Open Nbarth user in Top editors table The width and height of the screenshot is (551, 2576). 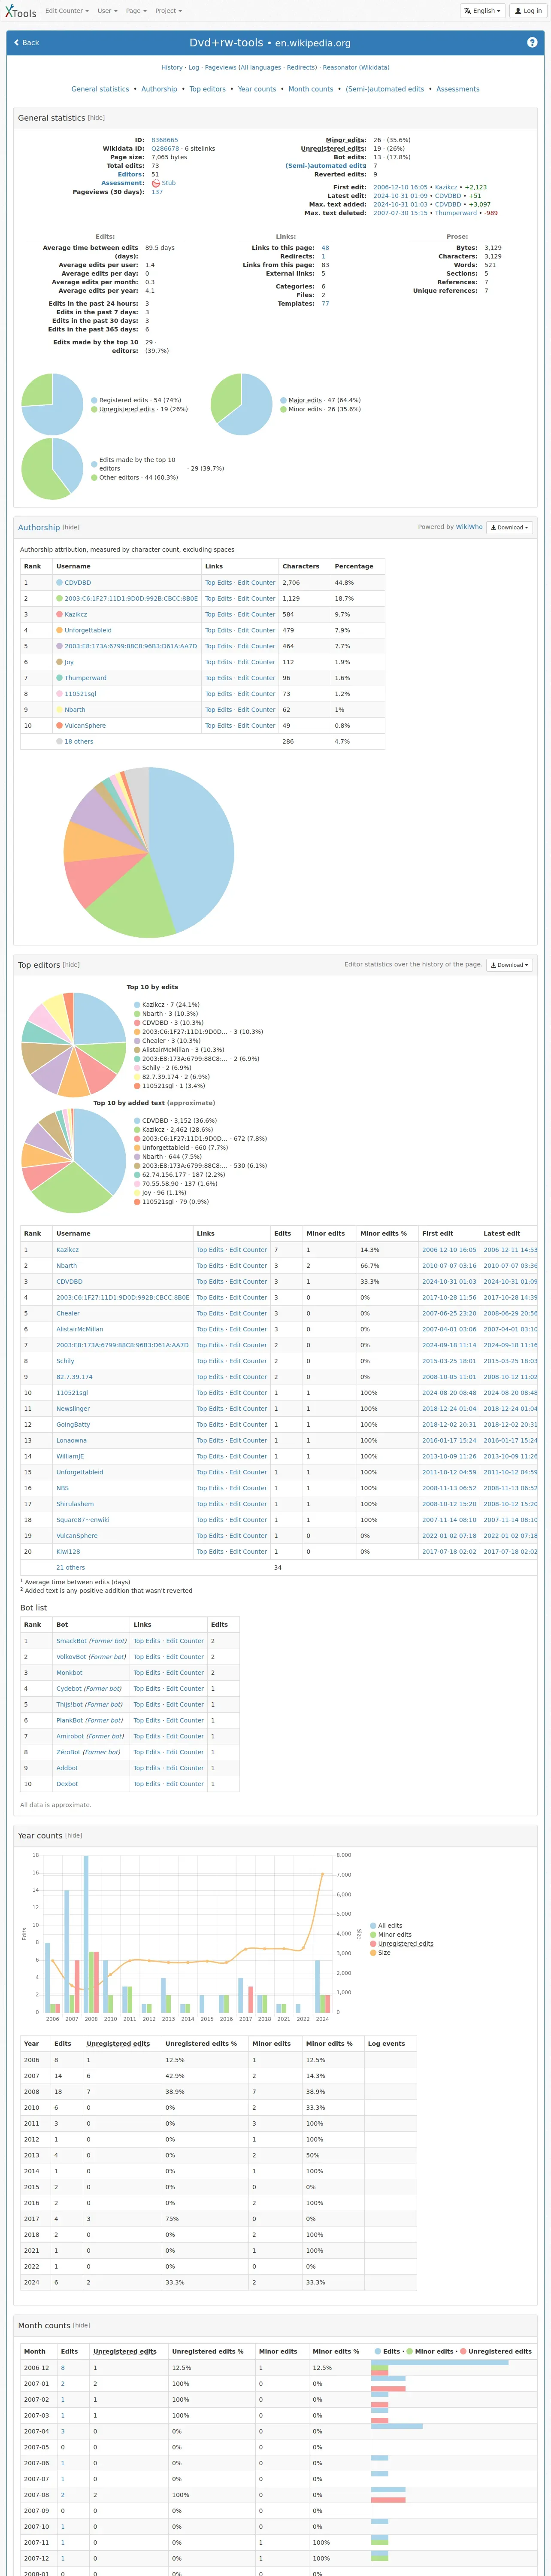pyautogui.click(x=66, y=1266)
